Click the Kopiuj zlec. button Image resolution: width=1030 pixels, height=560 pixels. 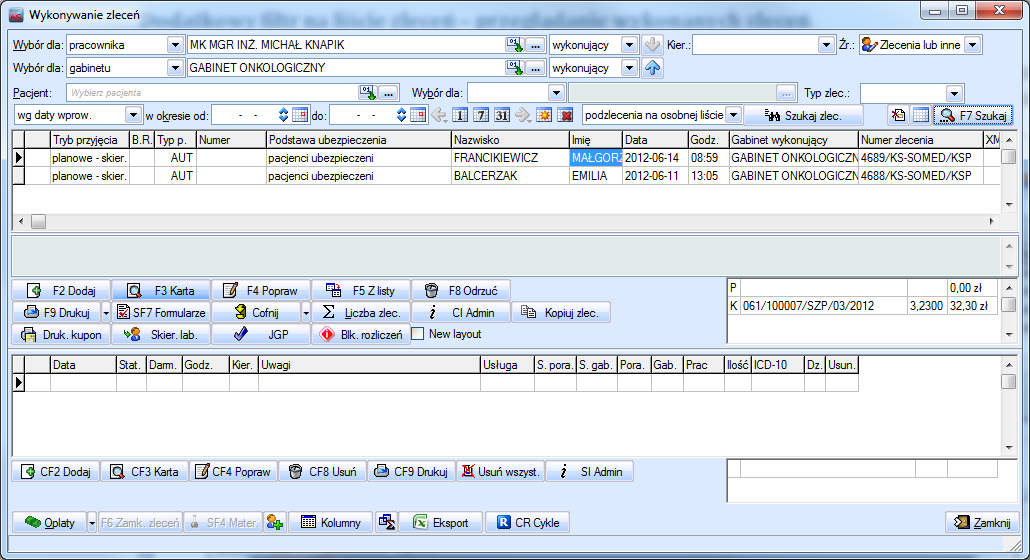click(561, 312)
